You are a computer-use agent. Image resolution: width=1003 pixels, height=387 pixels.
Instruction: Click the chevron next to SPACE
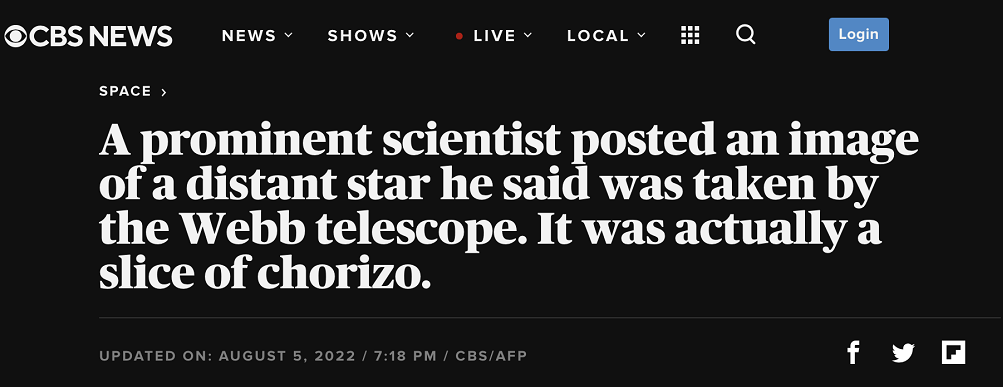coord(164,93)
